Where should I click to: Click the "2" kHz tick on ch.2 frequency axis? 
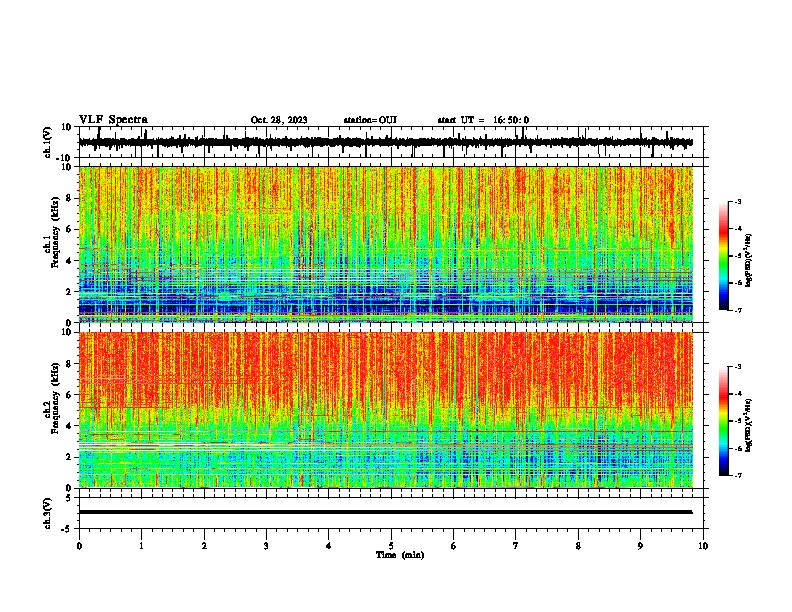click(x=70, y=457)
